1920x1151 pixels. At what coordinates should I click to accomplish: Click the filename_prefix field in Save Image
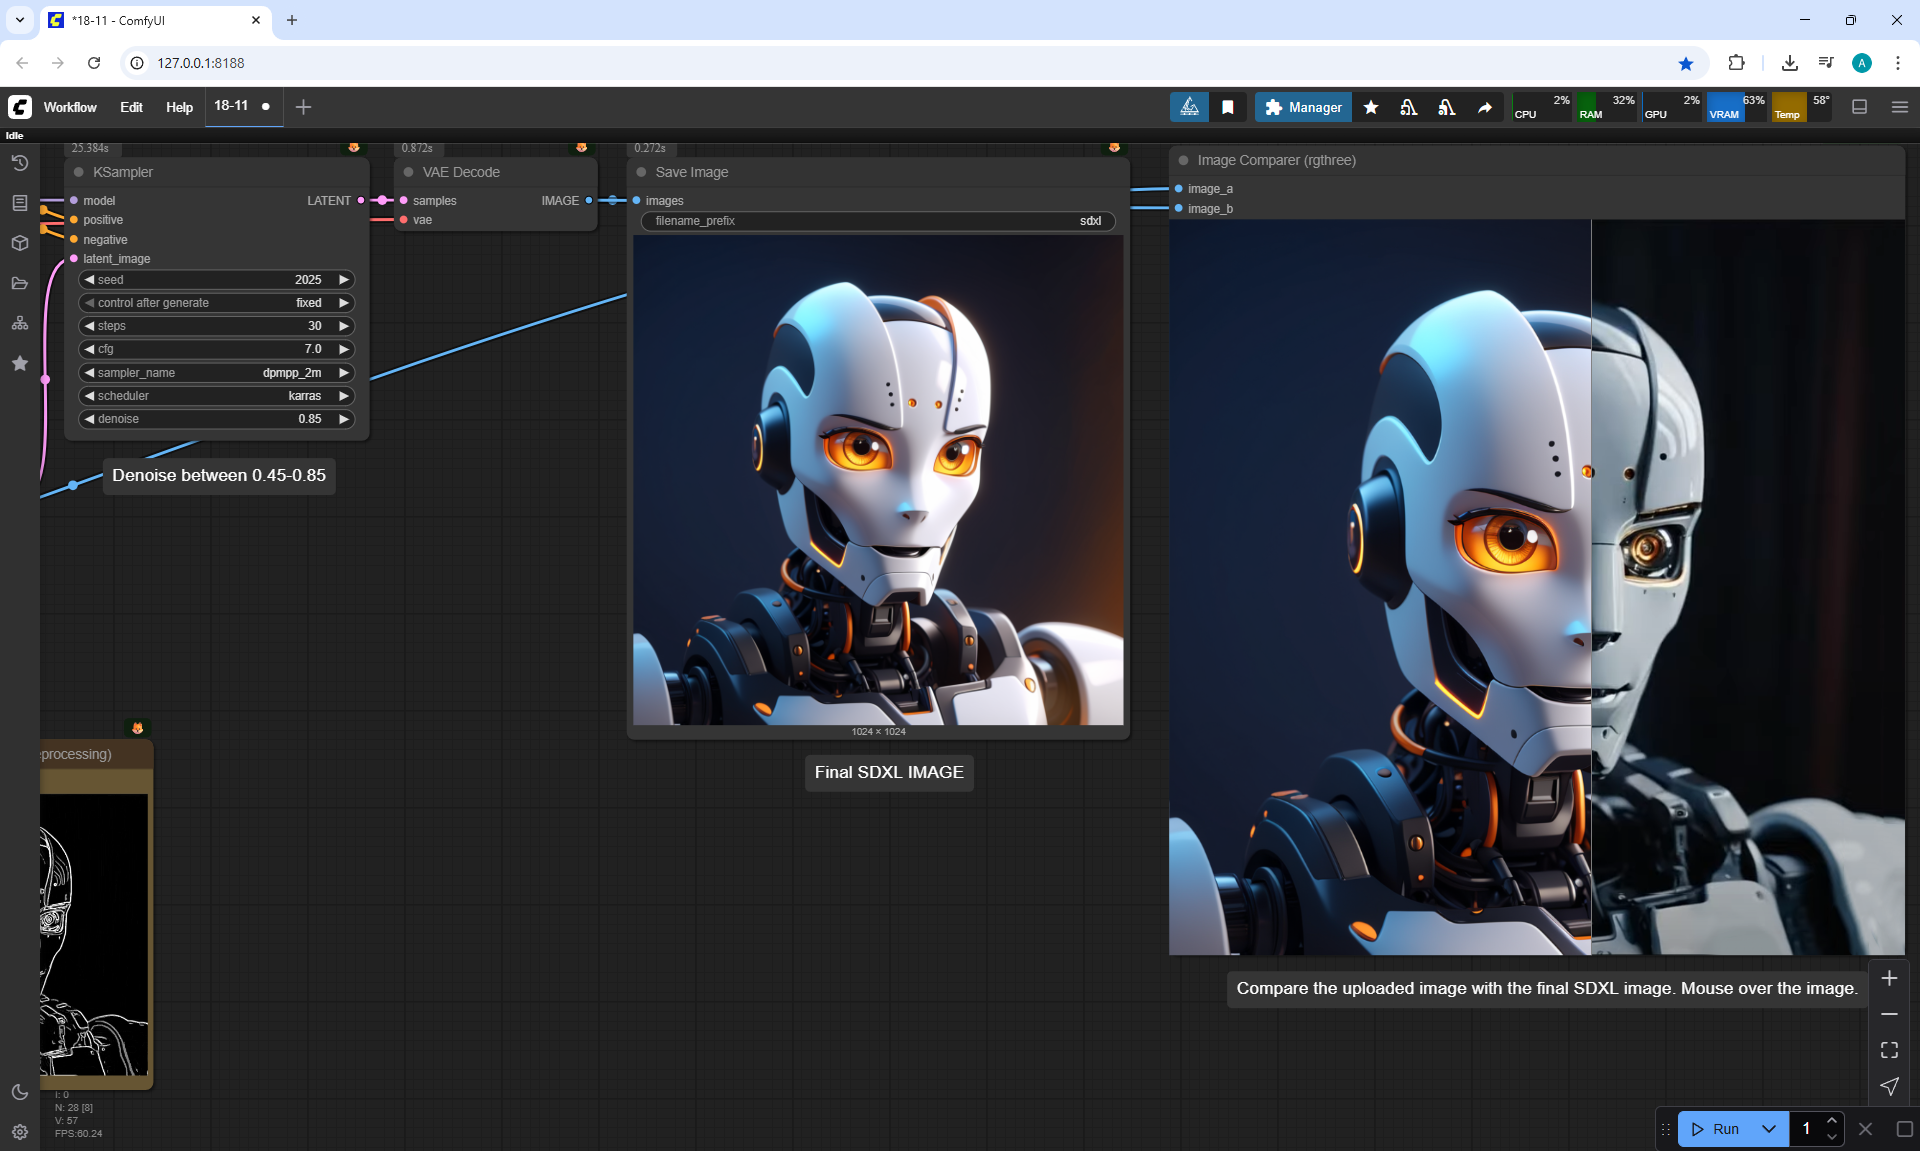[x=877, y=221]
